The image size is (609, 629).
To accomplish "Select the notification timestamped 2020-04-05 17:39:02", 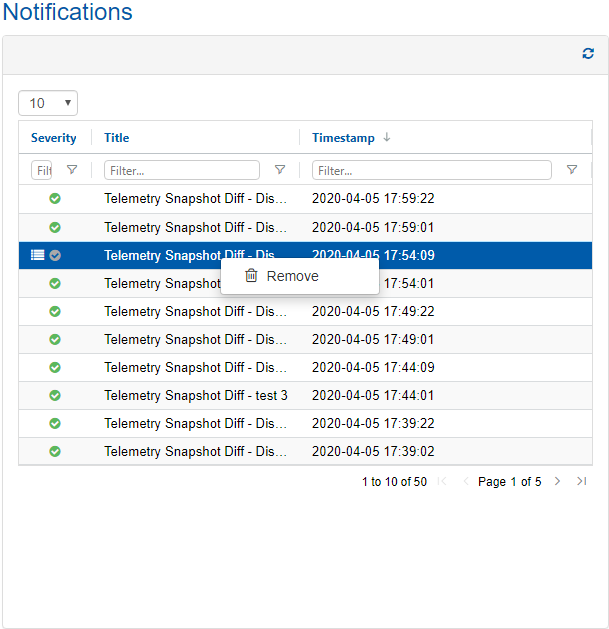I will pyautogui.click(x=373, y=451).
